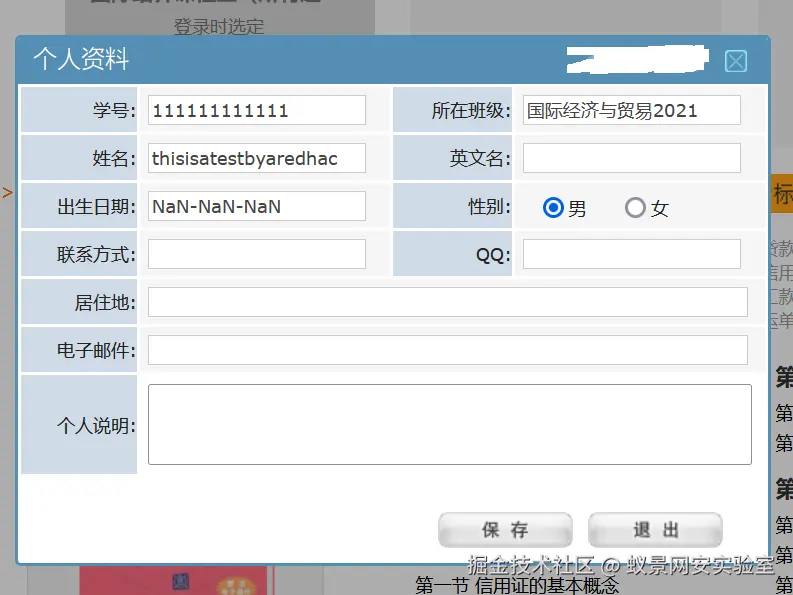This screenshot has height=595, width=793.
Task: Click the QQ label
Action: (493, 255)
